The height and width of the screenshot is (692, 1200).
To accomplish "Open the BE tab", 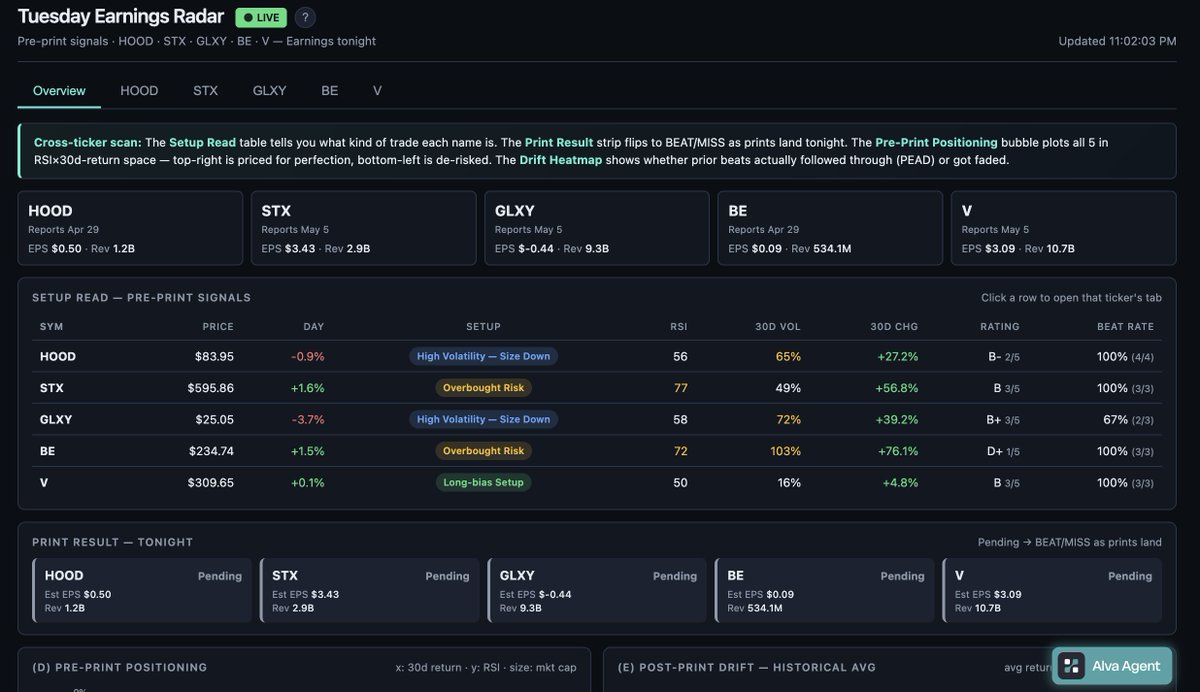I will (x=329, y=90).
